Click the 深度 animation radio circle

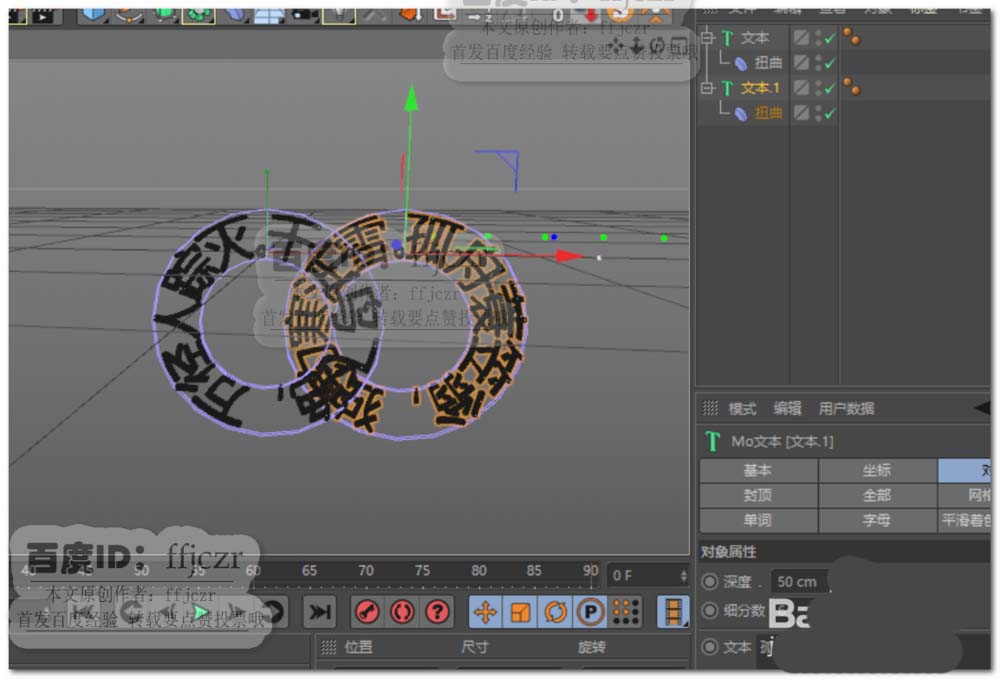[x=710, y=581]
